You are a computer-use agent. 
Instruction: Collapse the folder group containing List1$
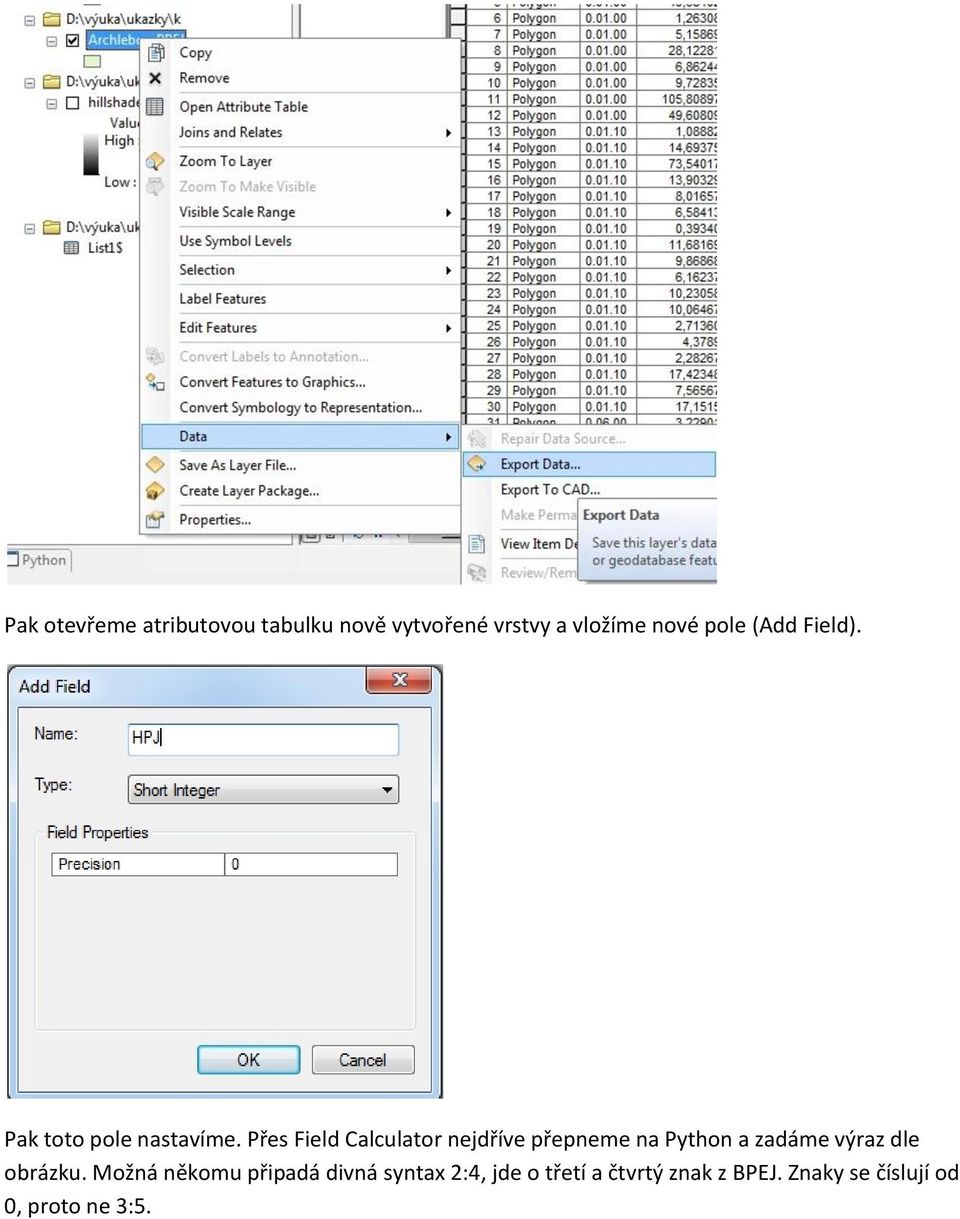point(29,227)
